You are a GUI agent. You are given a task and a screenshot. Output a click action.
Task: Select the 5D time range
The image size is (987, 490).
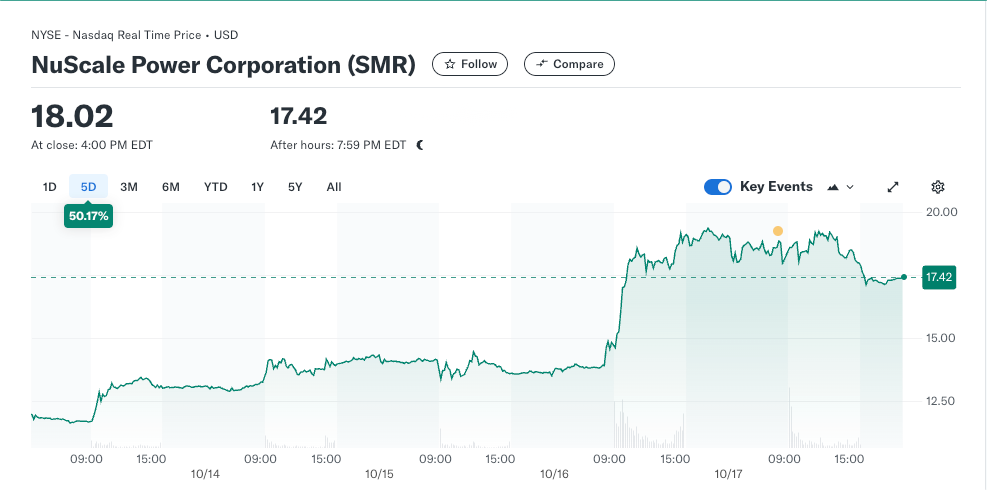tap(88, 187)
